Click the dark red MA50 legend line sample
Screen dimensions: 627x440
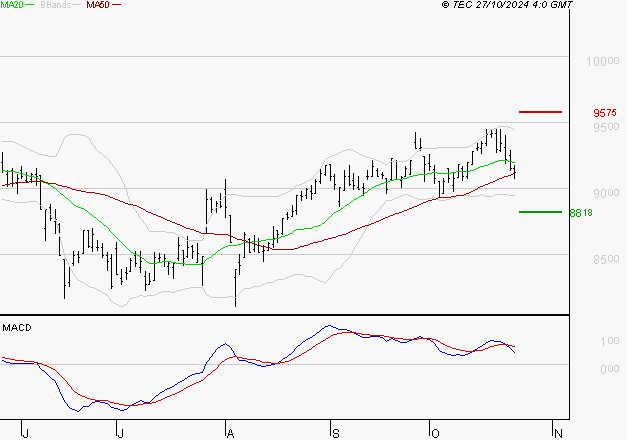coord(116,5)
